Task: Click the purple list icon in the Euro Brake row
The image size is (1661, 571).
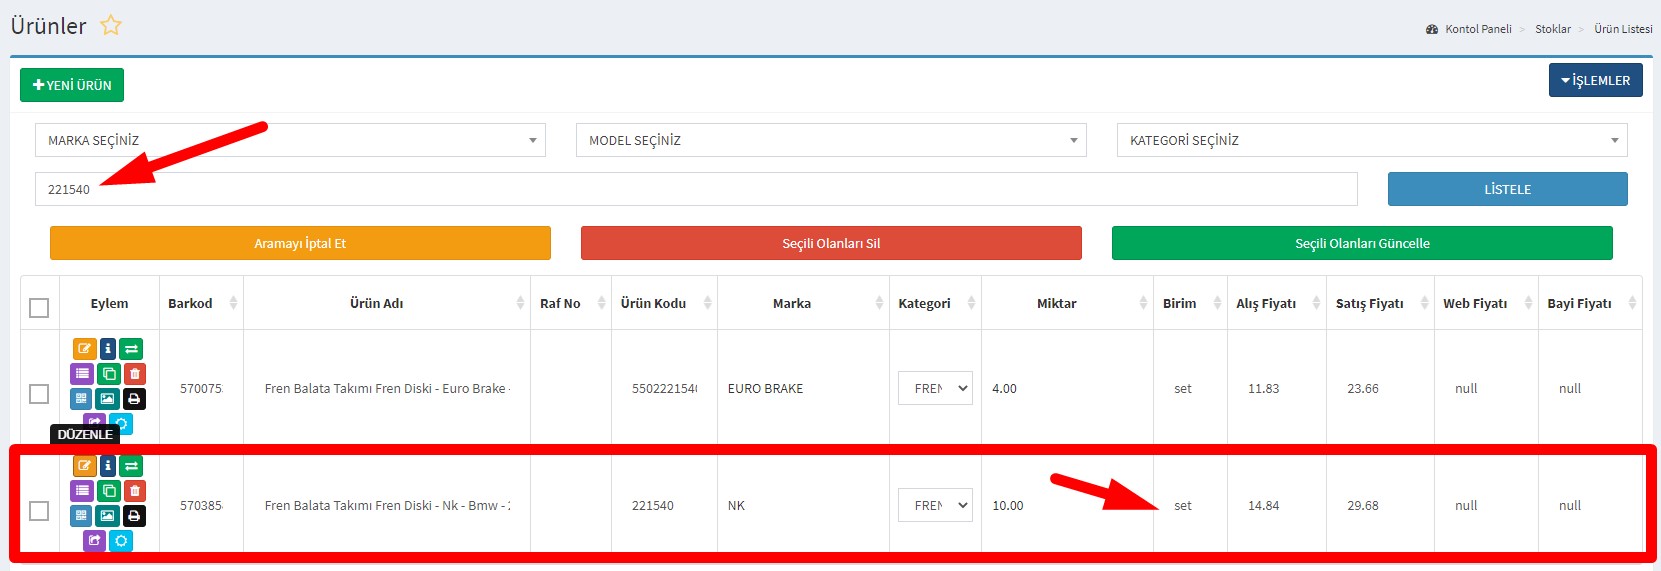Action: pos(82,374)
